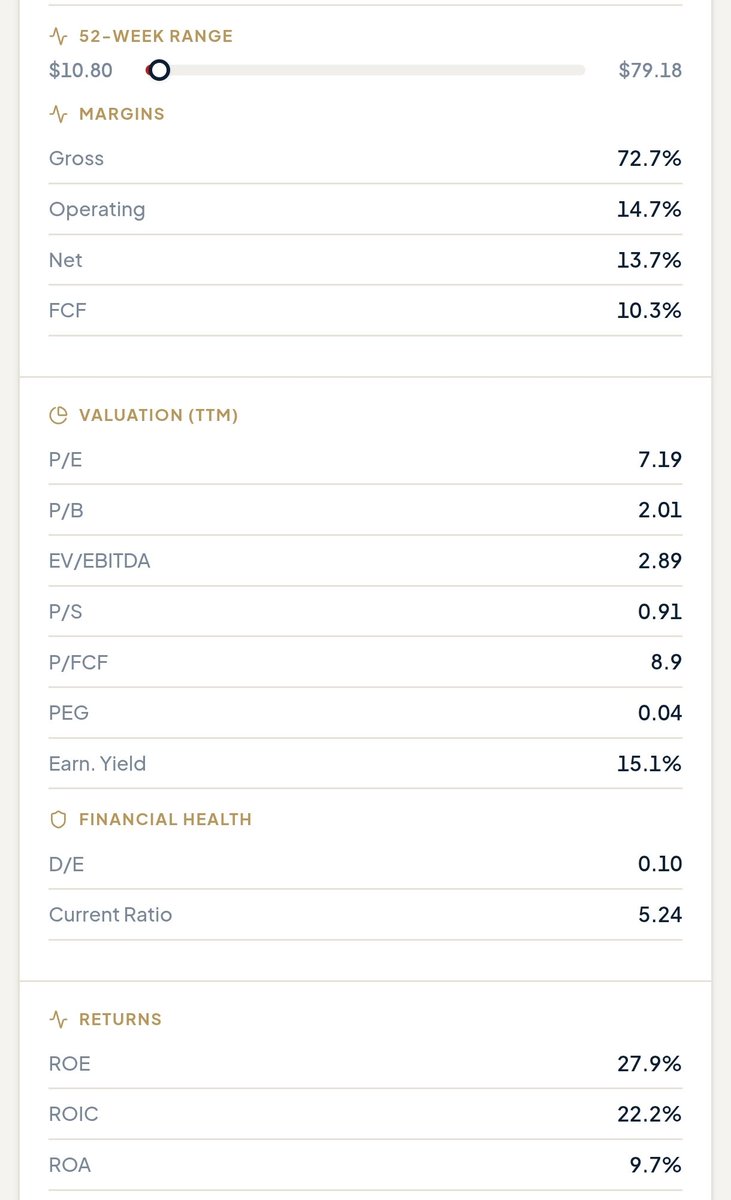This screenshot has height=1200, width=731.
Task: Click the pulse icon next to Margins
Action: (58, 114)
